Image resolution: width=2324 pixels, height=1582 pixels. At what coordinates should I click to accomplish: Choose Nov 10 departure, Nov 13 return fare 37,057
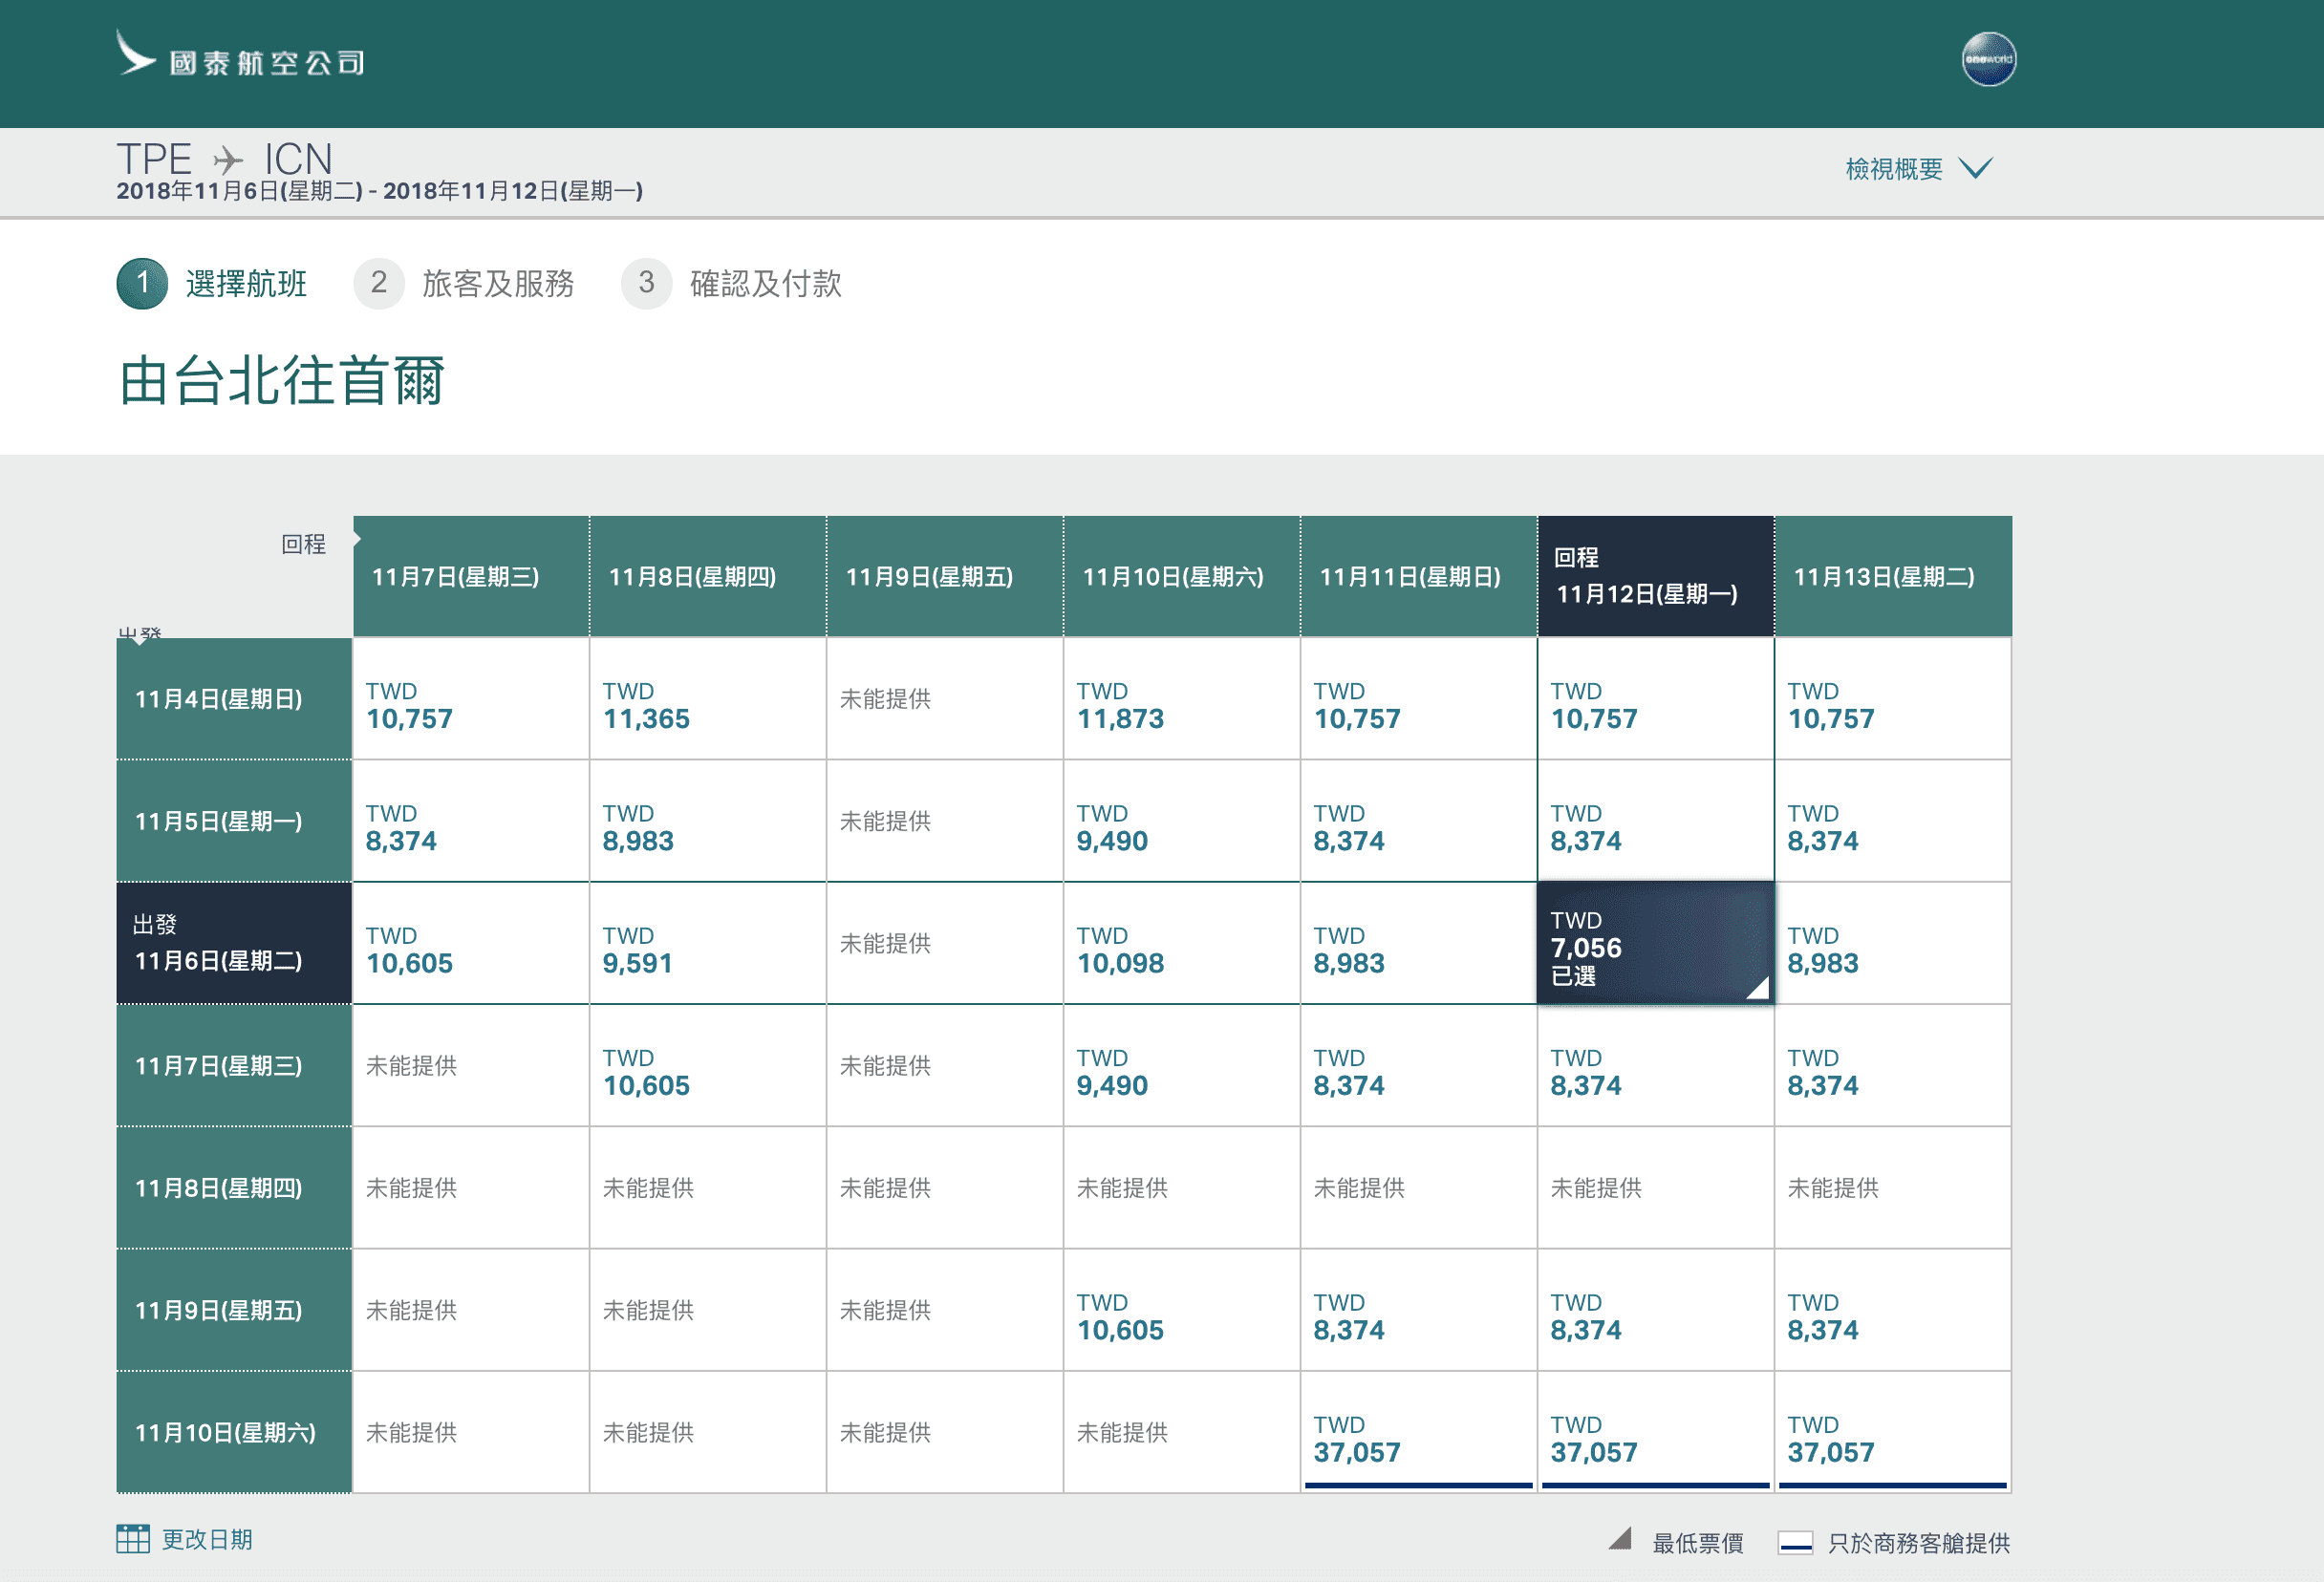pos(1893,1432)
